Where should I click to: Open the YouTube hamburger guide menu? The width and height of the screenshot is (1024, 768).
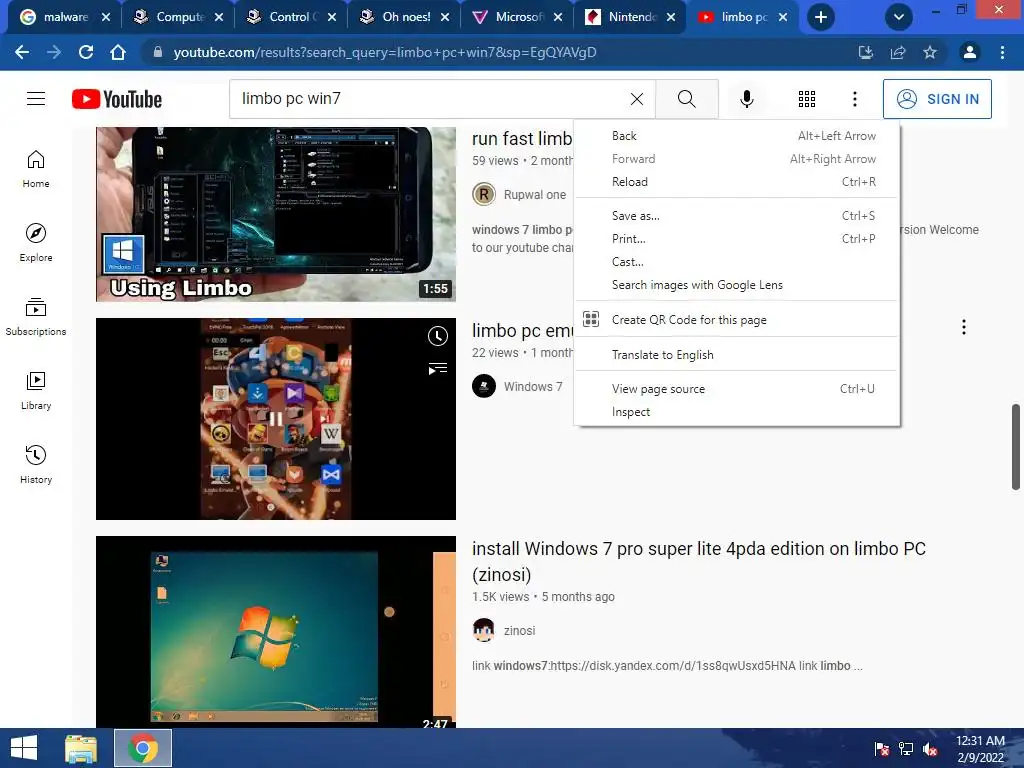pos(36,99)
